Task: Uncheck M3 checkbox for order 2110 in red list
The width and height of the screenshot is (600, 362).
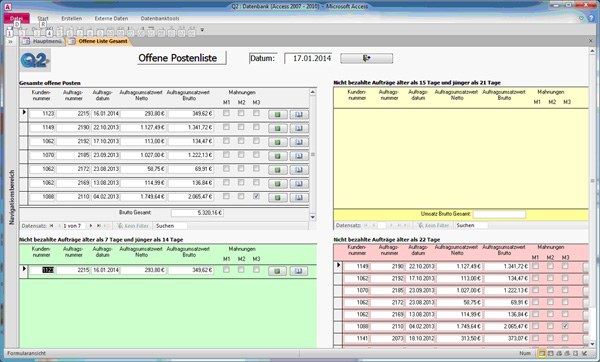Action: (565, 326)
